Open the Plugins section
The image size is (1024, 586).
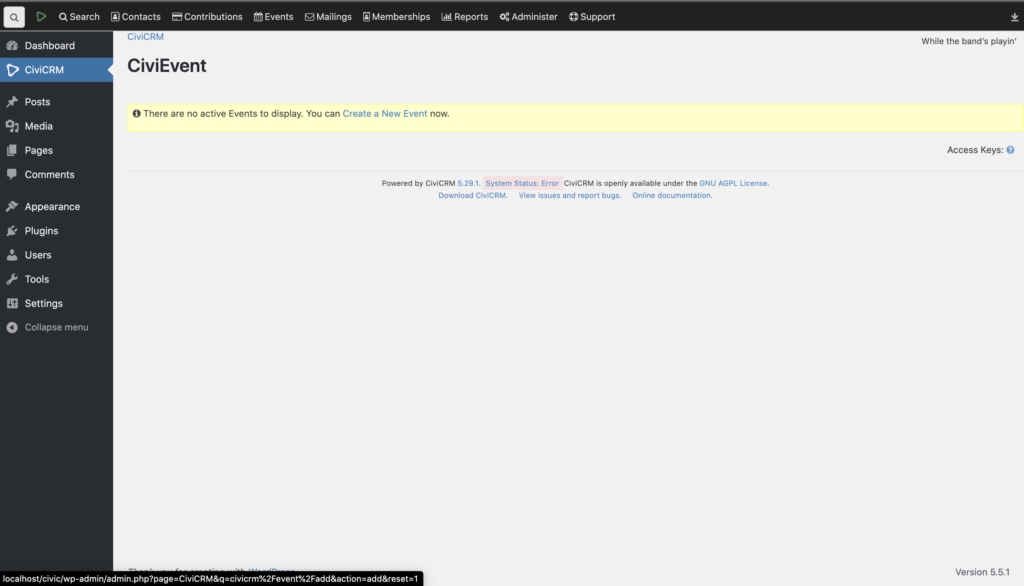pos(56,231)
